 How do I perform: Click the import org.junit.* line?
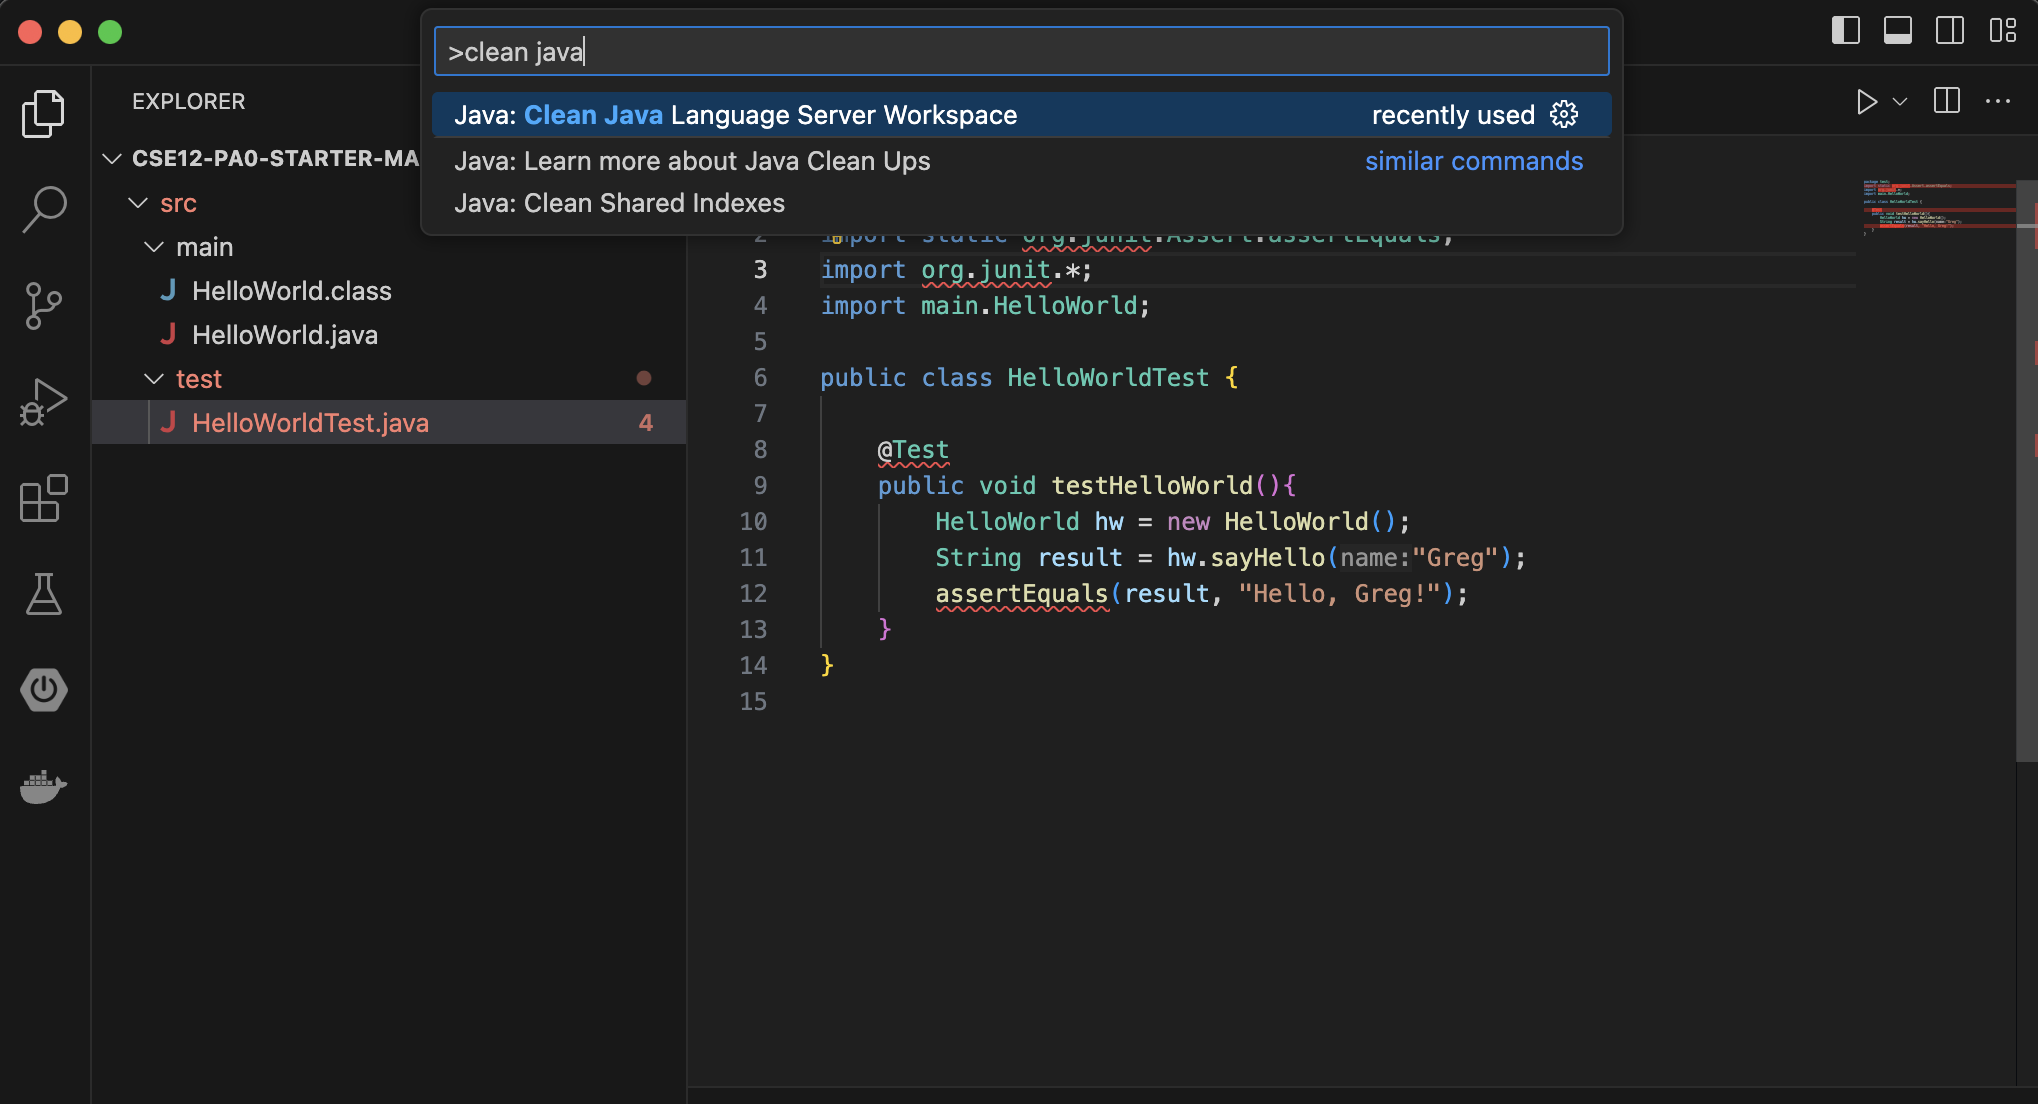click(x=956, y=270)
